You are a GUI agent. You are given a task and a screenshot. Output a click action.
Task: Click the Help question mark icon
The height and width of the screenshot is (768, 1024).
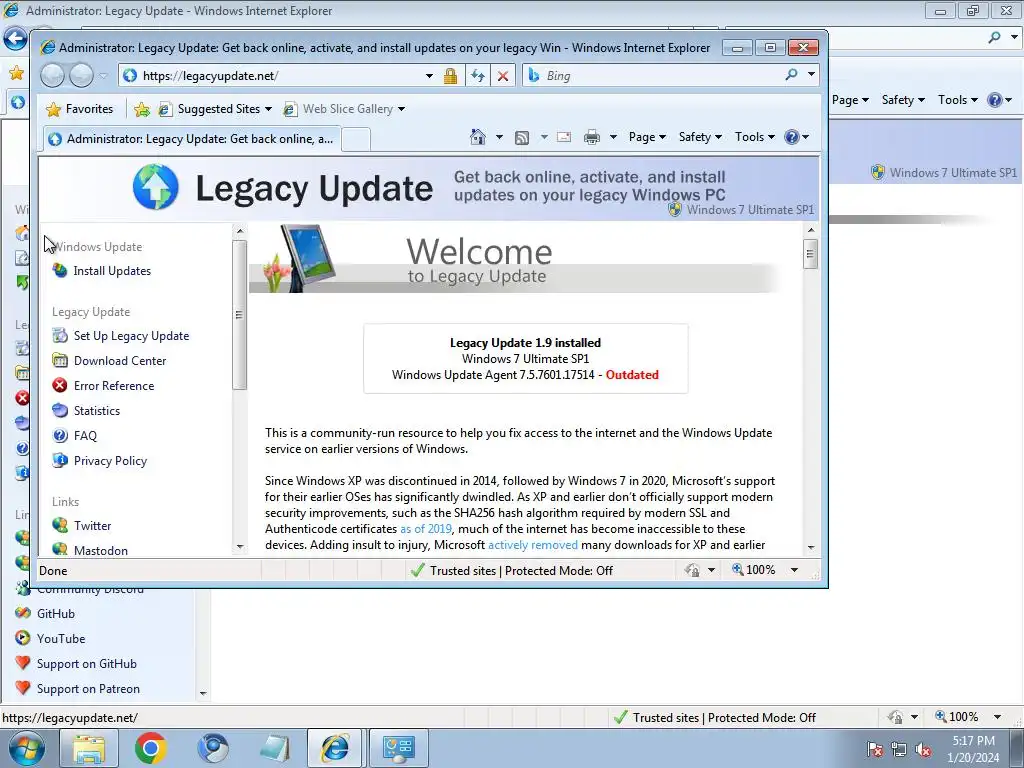point(792,137)
